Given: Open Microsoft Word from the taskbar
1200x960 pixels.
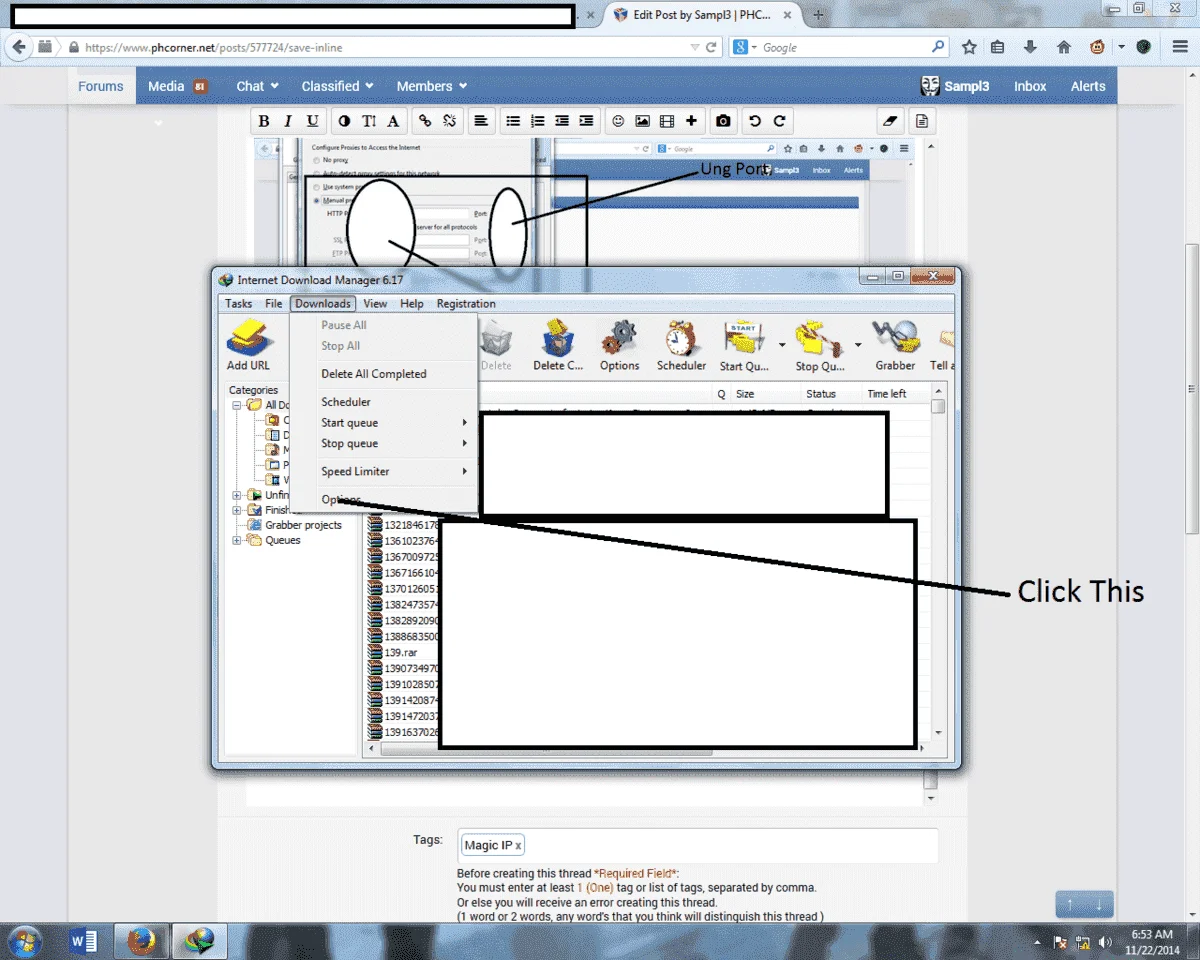Looking at the screenshot, I should click(84, 941).
